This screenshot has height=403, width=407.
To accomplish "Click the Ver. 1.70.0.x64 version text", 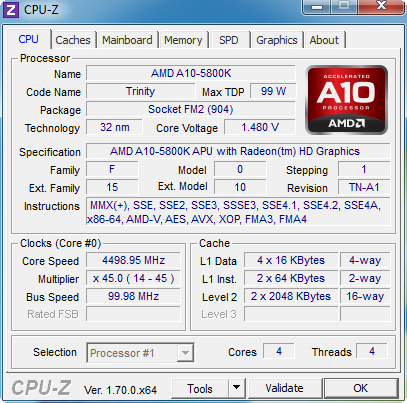I will pos(120,390).
